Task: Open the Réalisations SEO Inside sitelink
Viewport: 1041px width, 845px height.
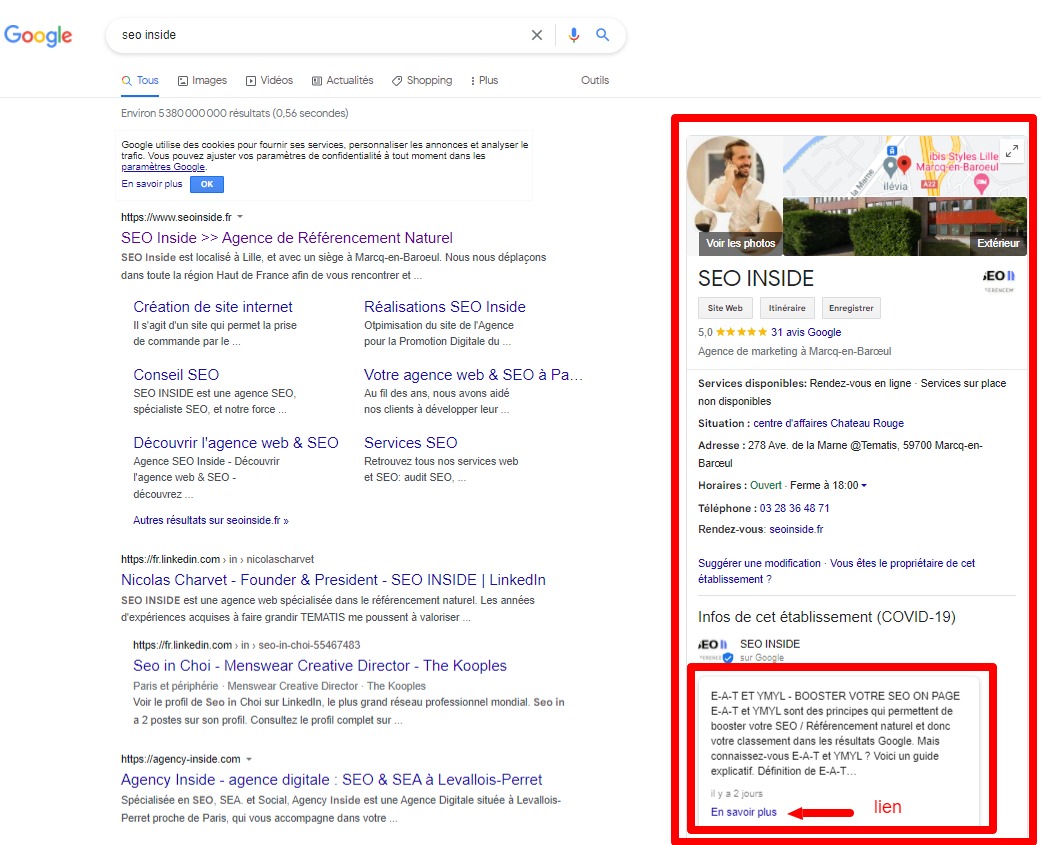Action: coord(445,307)
